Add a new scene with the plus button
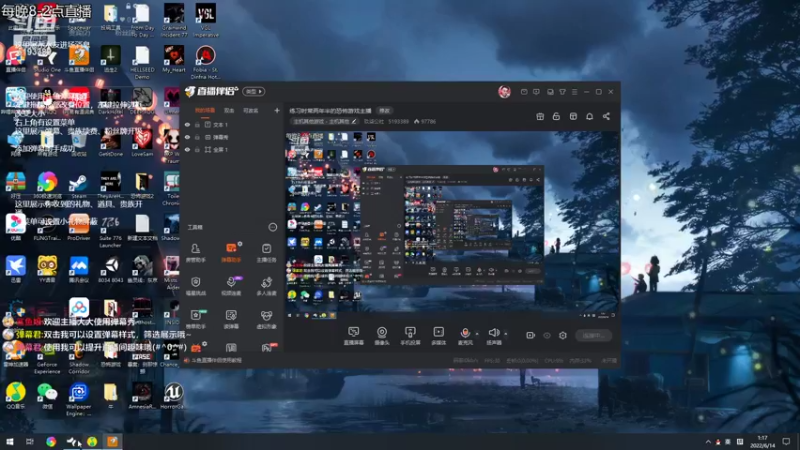This screenshot has height=450, width=800. [x=277, y=110]
